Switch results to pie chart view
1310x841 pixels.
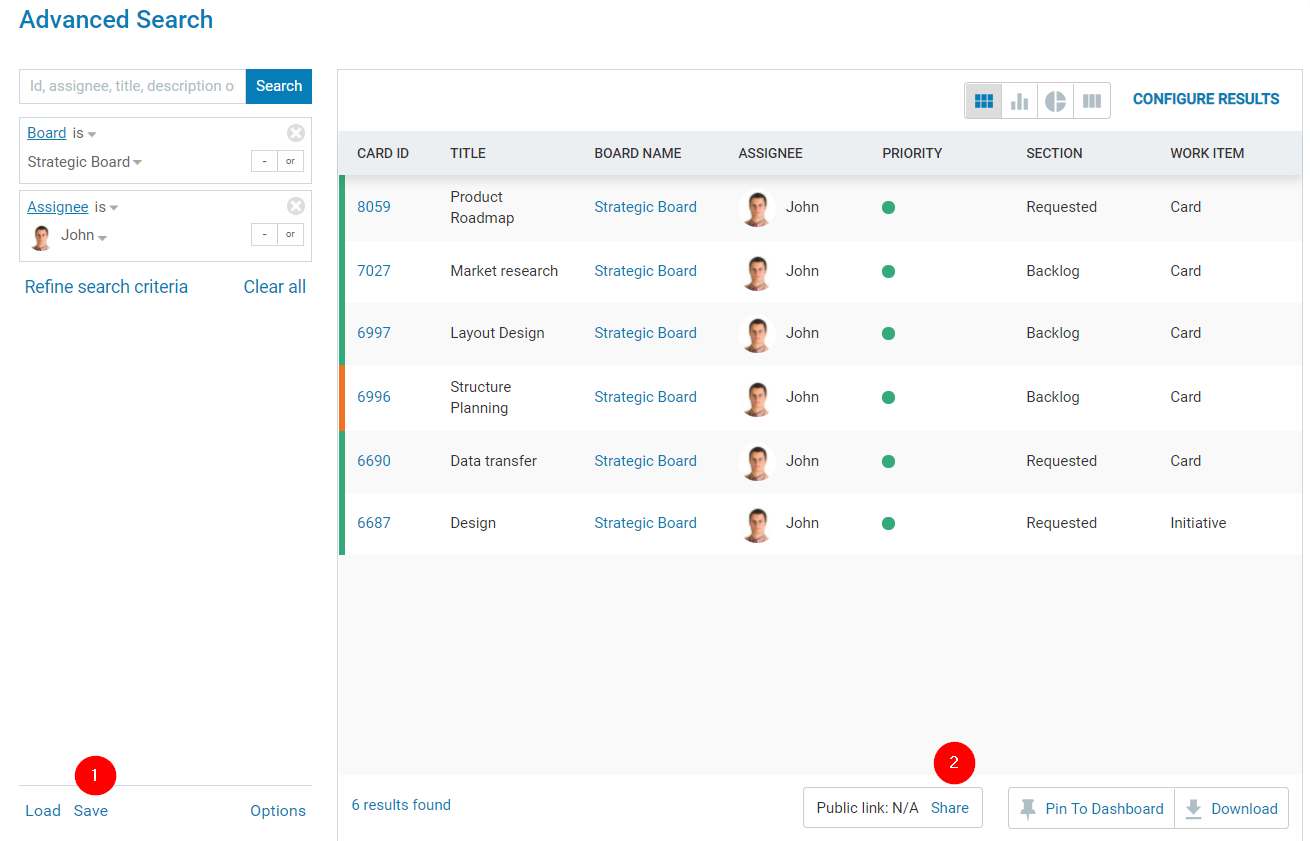(1055, 101)
